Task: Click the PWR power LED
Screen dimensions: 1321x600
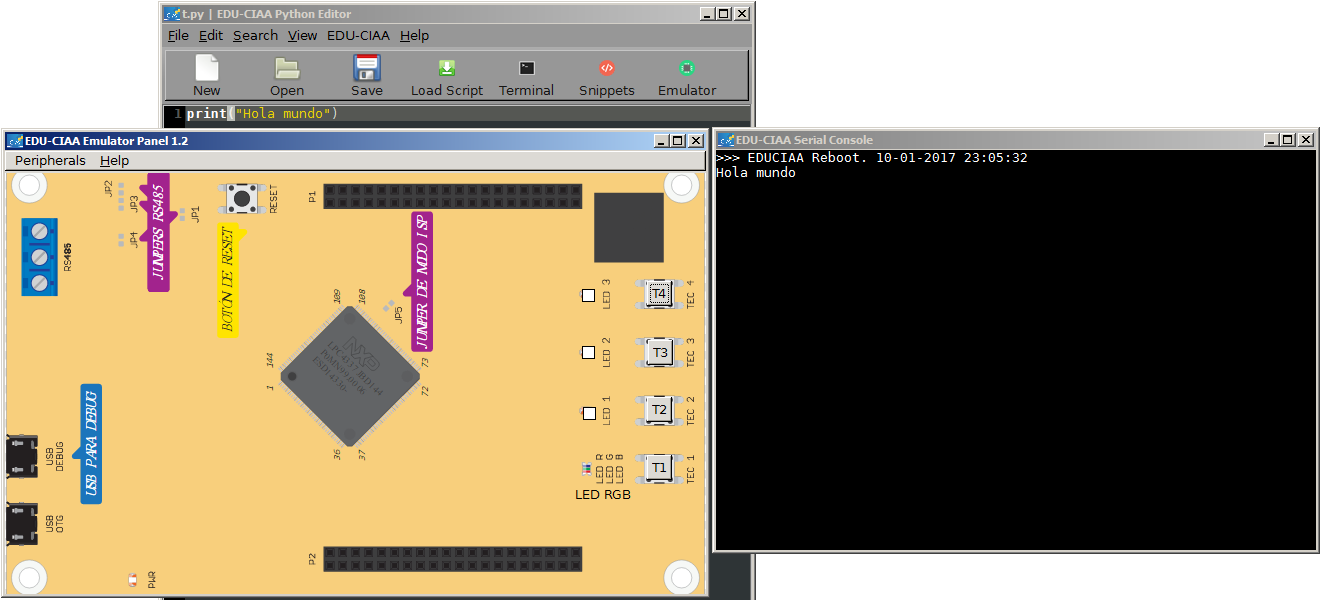Action: (133, 580)
